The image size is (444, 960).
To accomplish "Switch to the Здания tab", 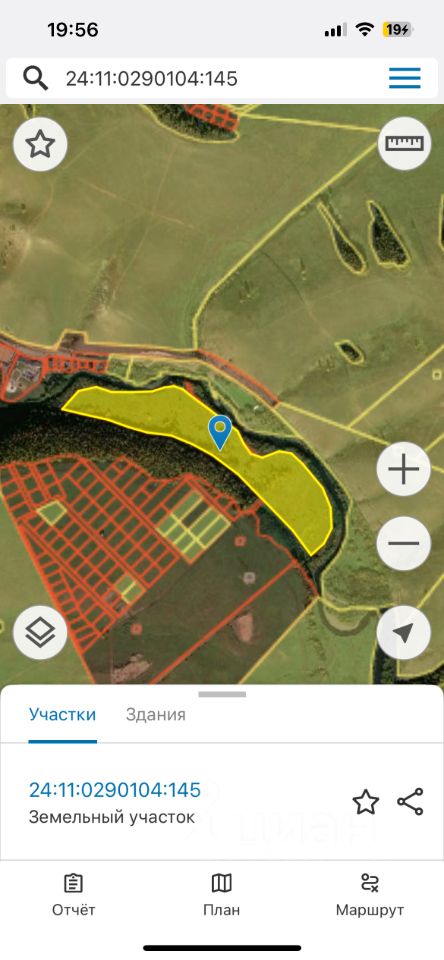I will click(x=156, y=714).
